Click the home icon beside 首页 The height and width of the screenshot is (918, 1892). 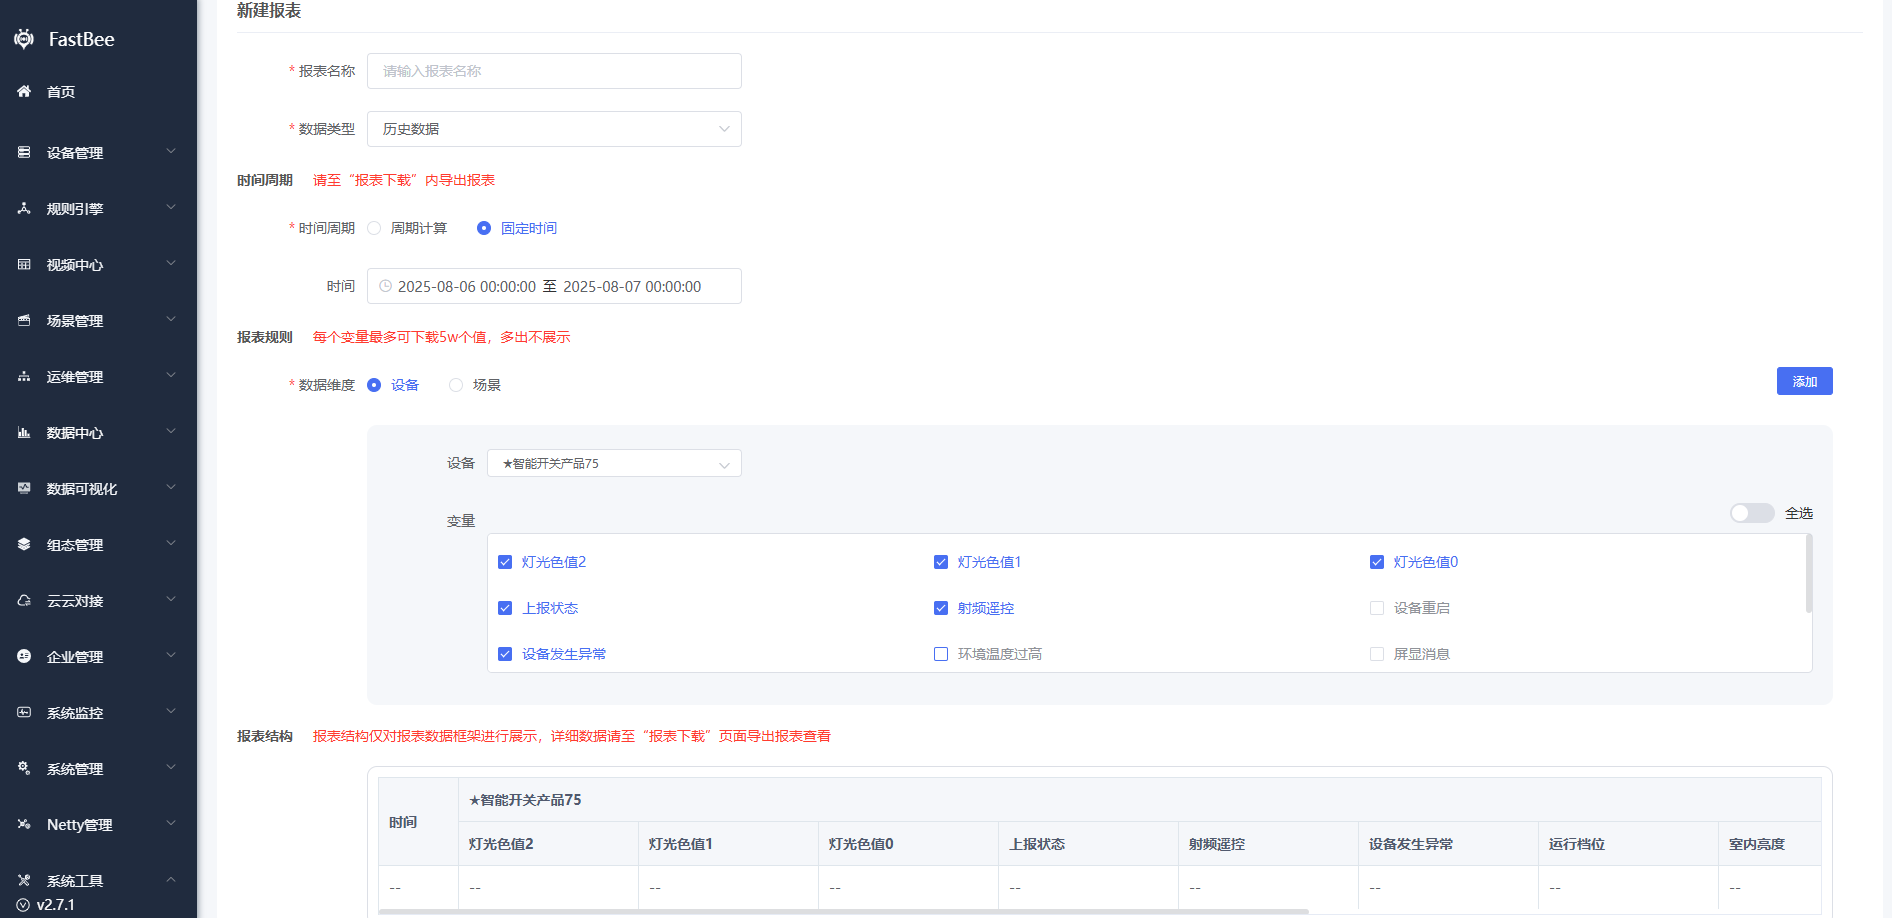[24, 91]
